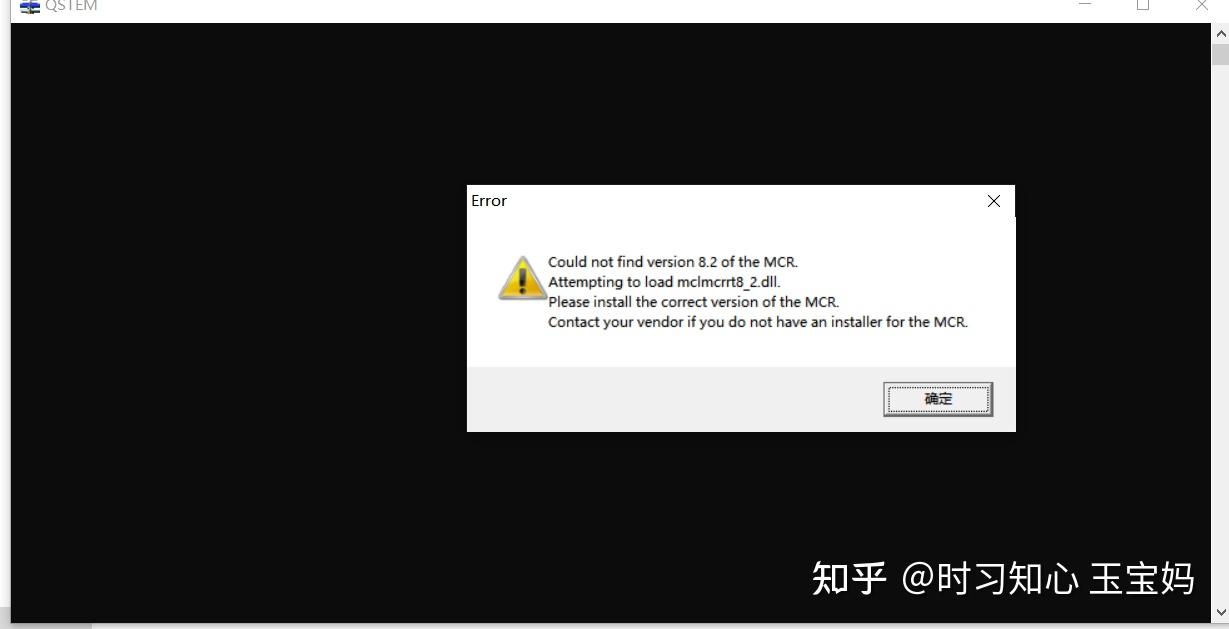Click the "Please install the correct version" line

pos(693,302)
